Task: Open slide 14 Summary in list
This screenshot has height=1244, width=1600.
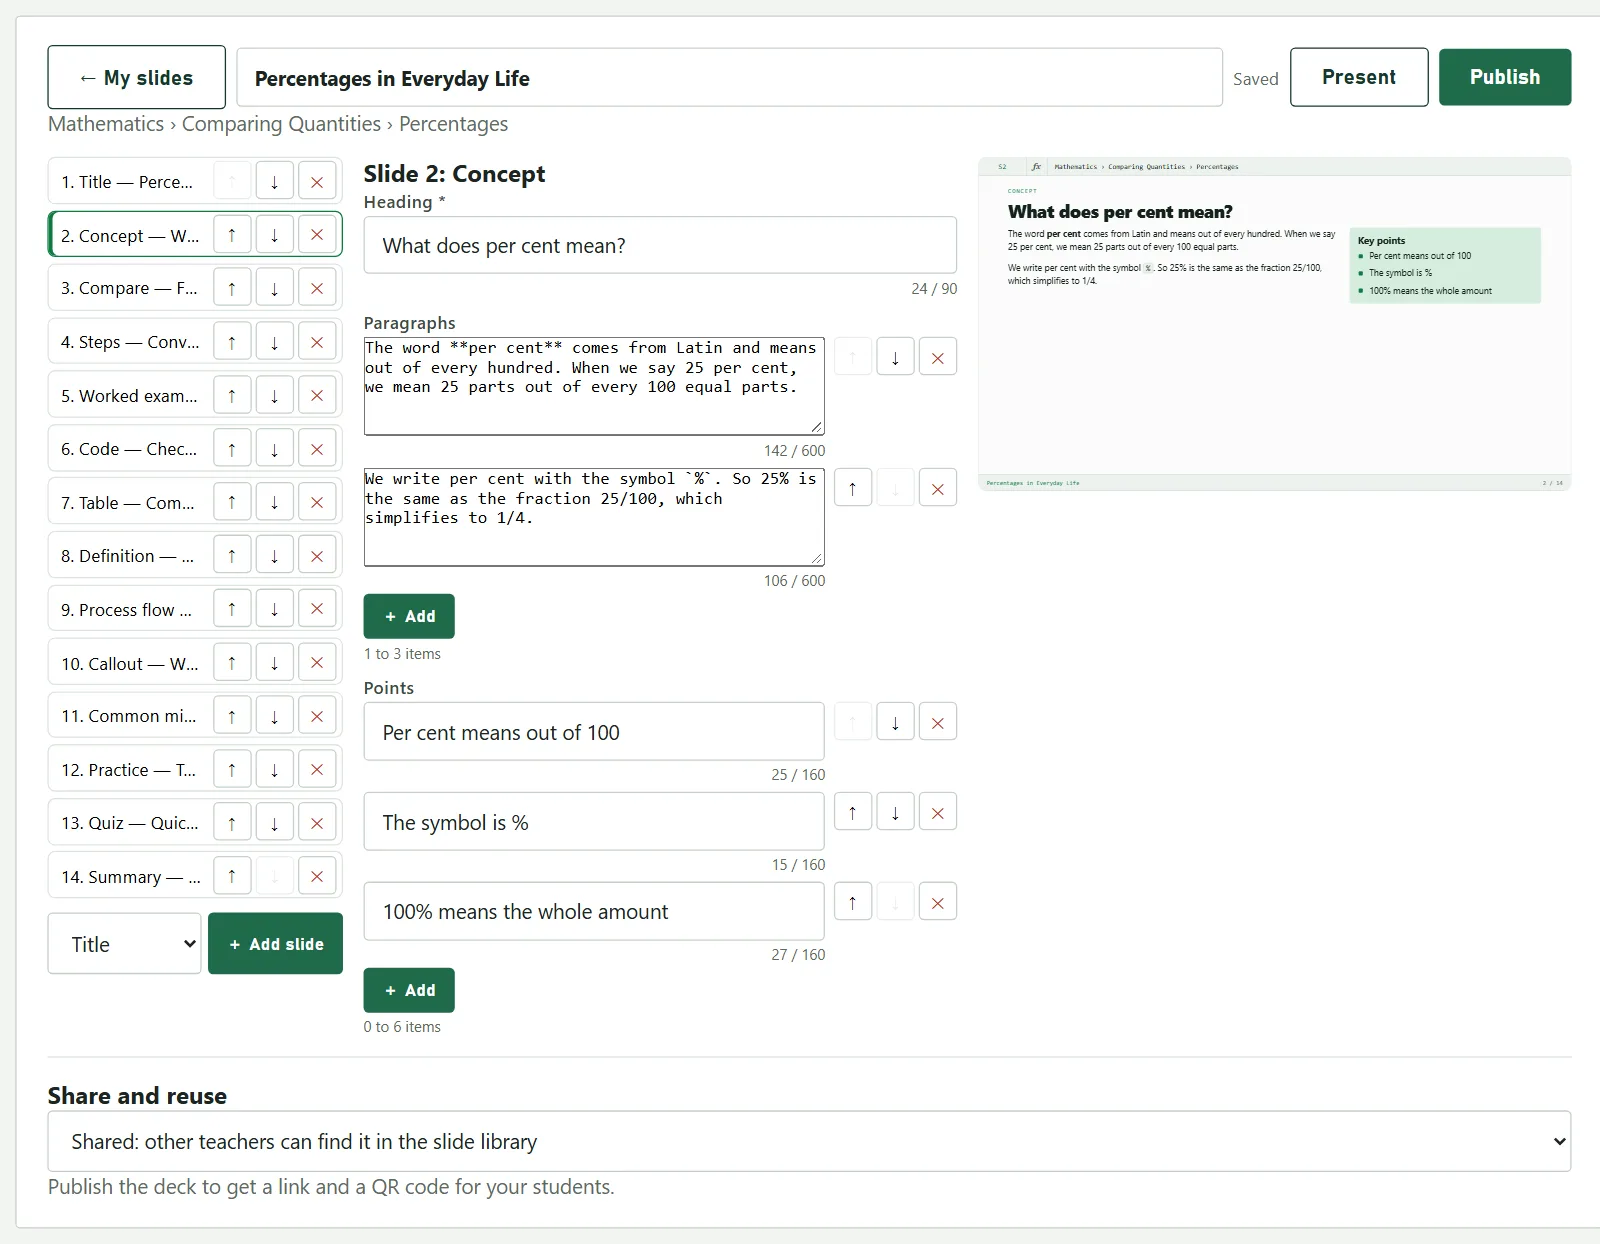Action: coord(130,877)
